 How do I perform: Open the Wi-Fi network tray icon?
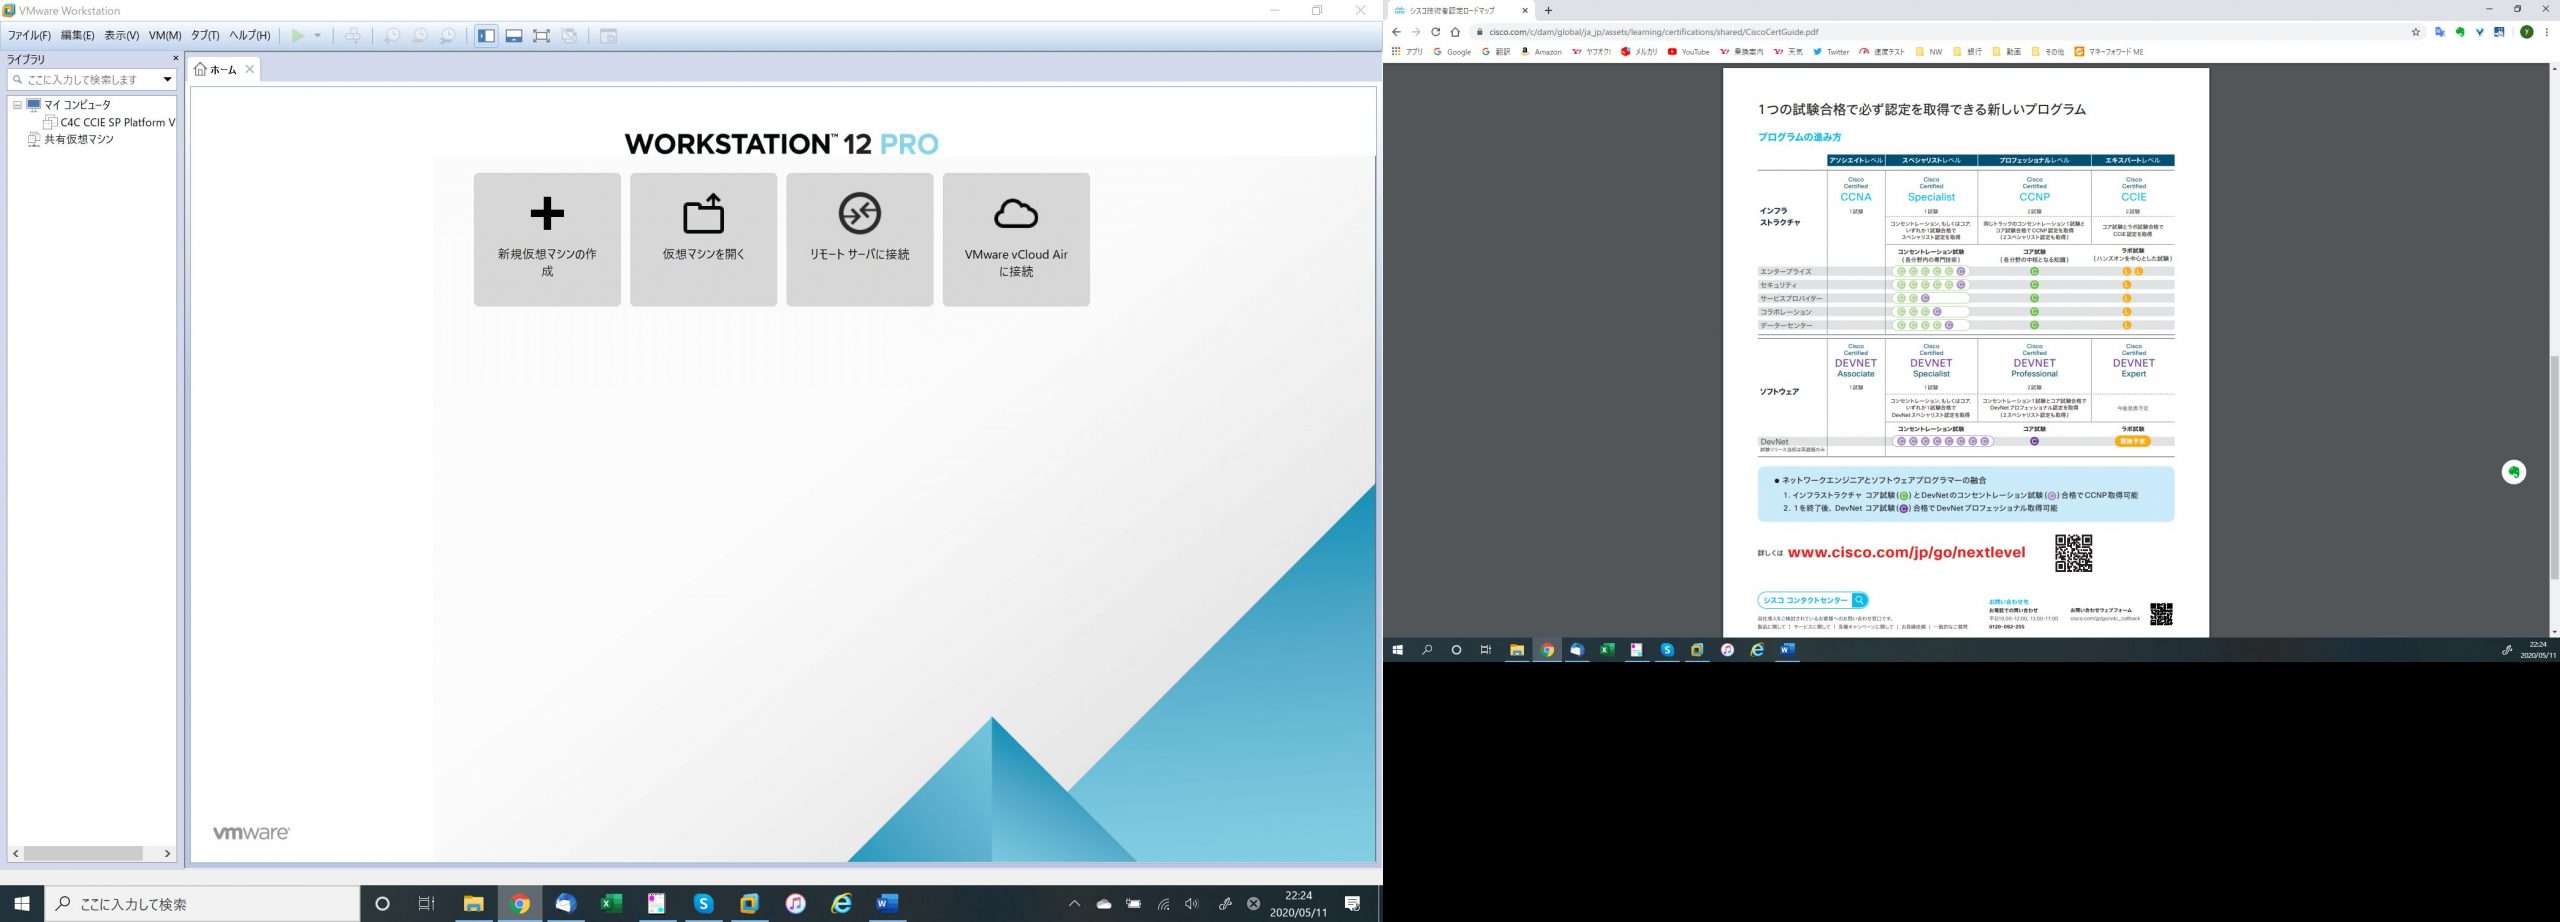pyautogui.click(x=1163, y=904)
